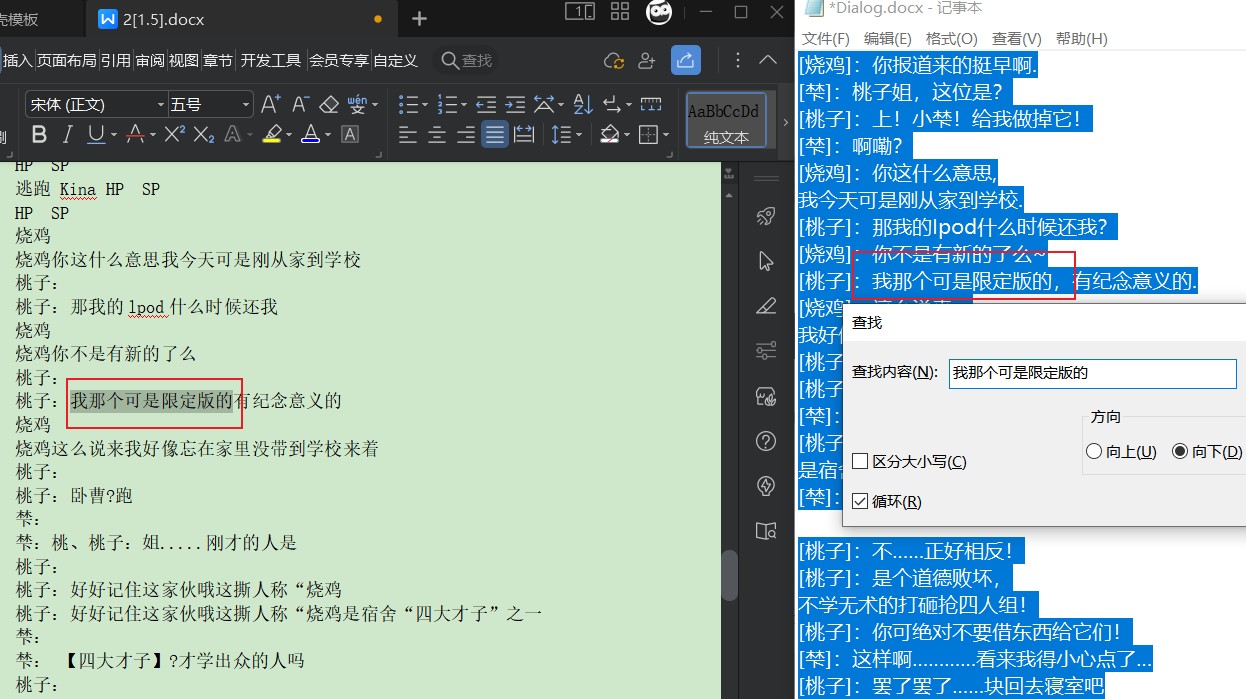
Task: Apply underline to selected text
Action: (96, 134)
